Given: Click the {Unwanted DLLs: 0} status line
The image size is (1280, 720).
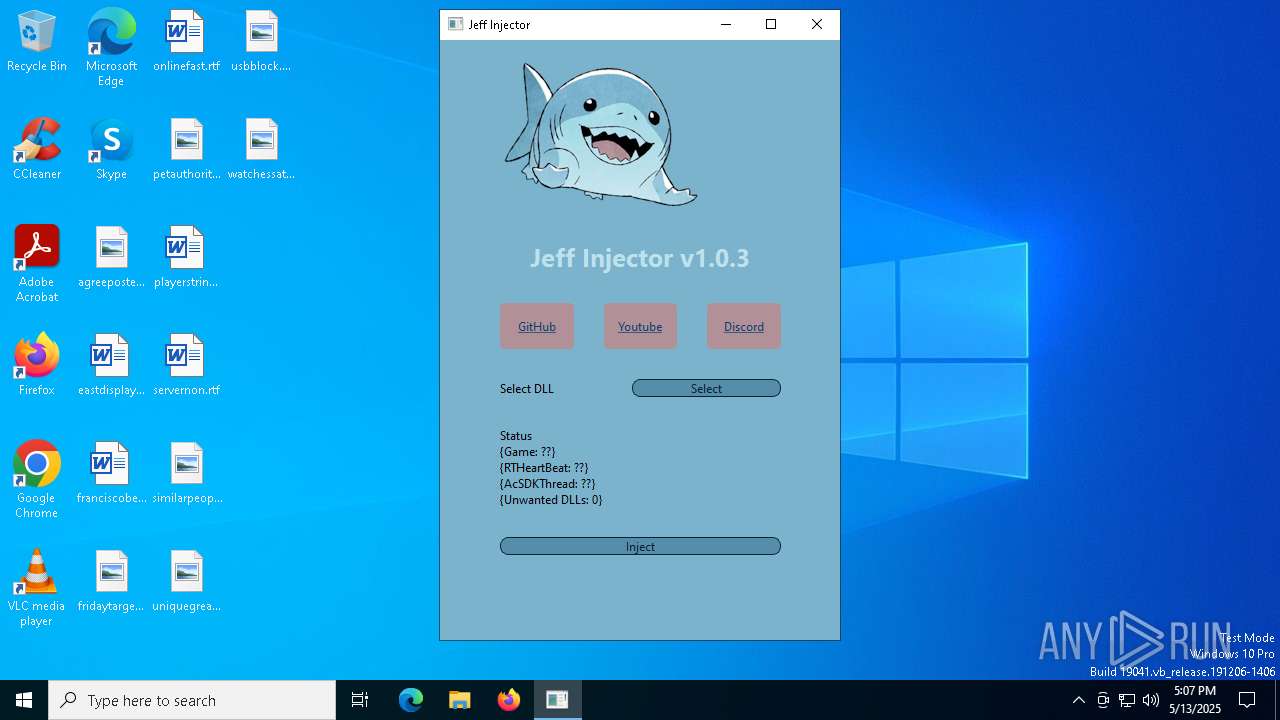Looking at the screenshot, I should click(x=551, y=500).
